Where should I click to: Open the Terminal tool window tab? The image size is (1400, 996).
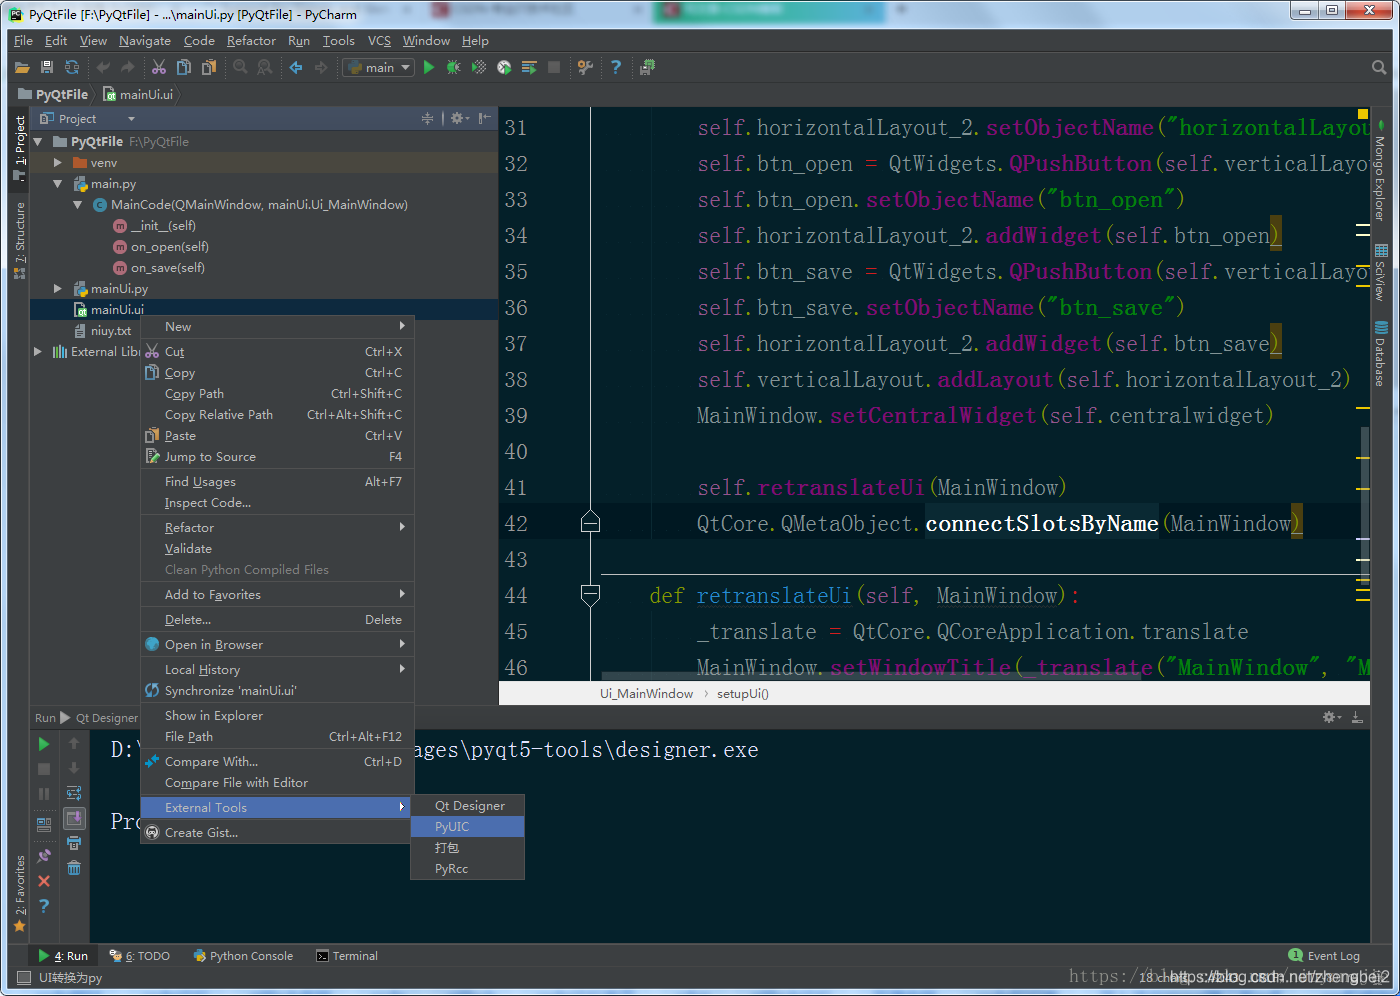[347, 956]
